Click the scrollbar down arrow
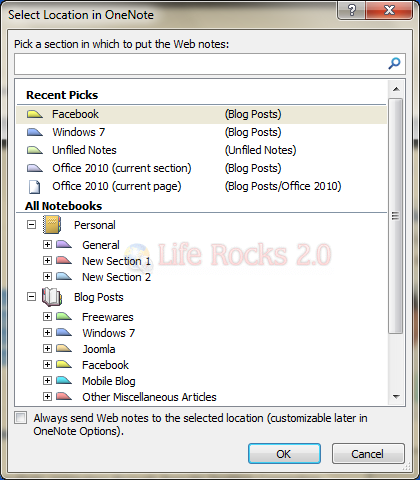 396,397
